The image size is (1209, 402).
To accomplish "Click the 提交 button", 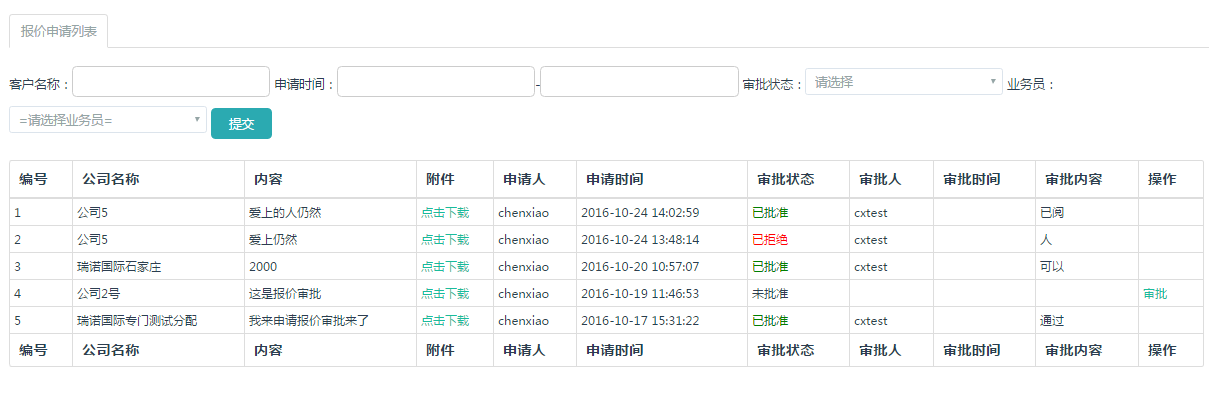I will [241, 124].
